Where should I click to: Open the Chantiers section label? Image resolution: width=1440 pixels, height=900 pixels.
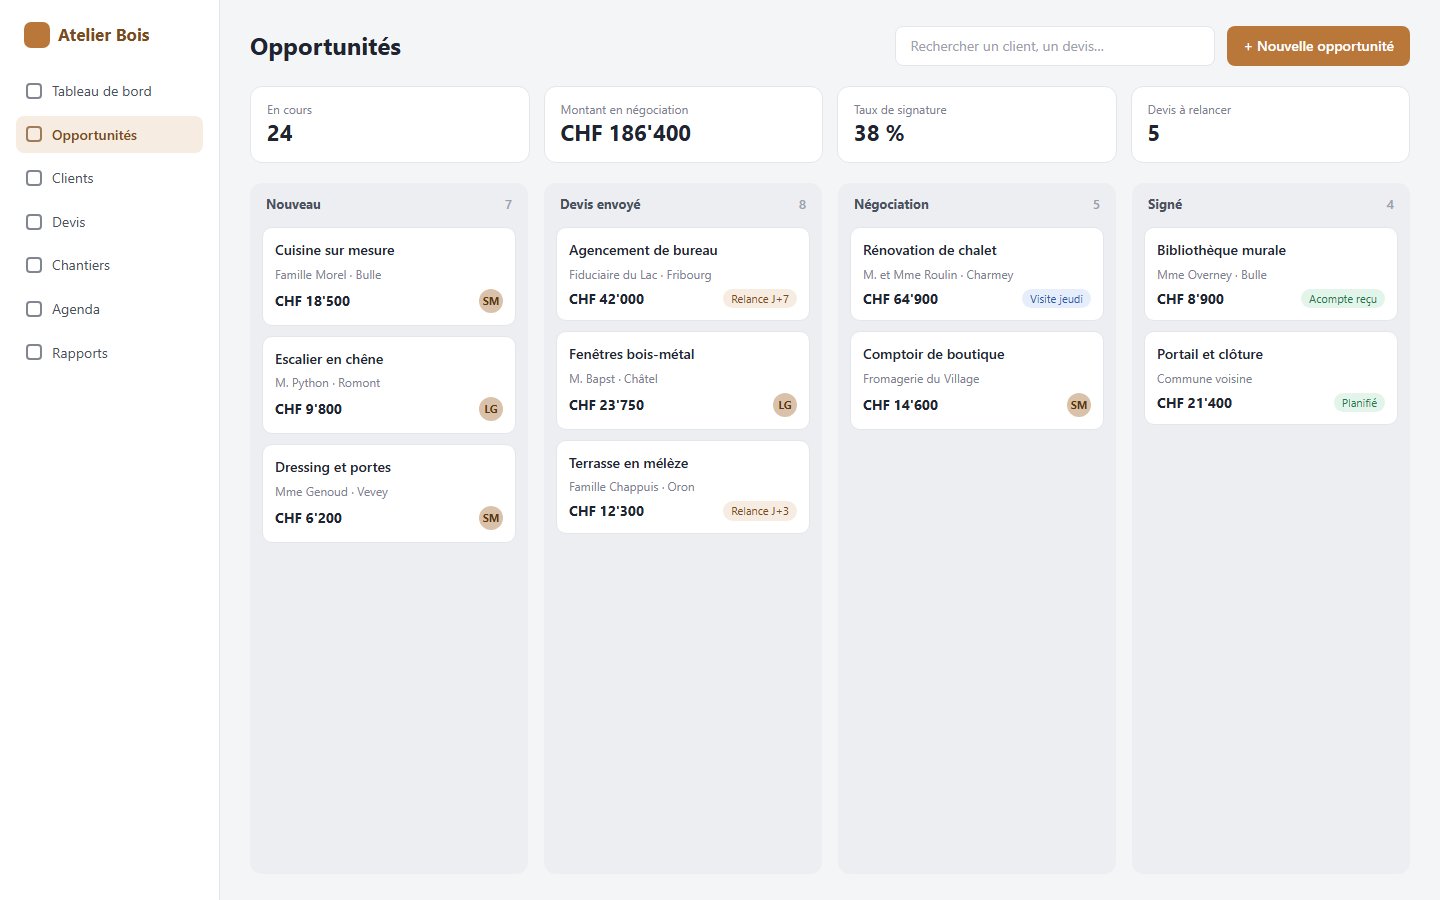tap(81, 265)
